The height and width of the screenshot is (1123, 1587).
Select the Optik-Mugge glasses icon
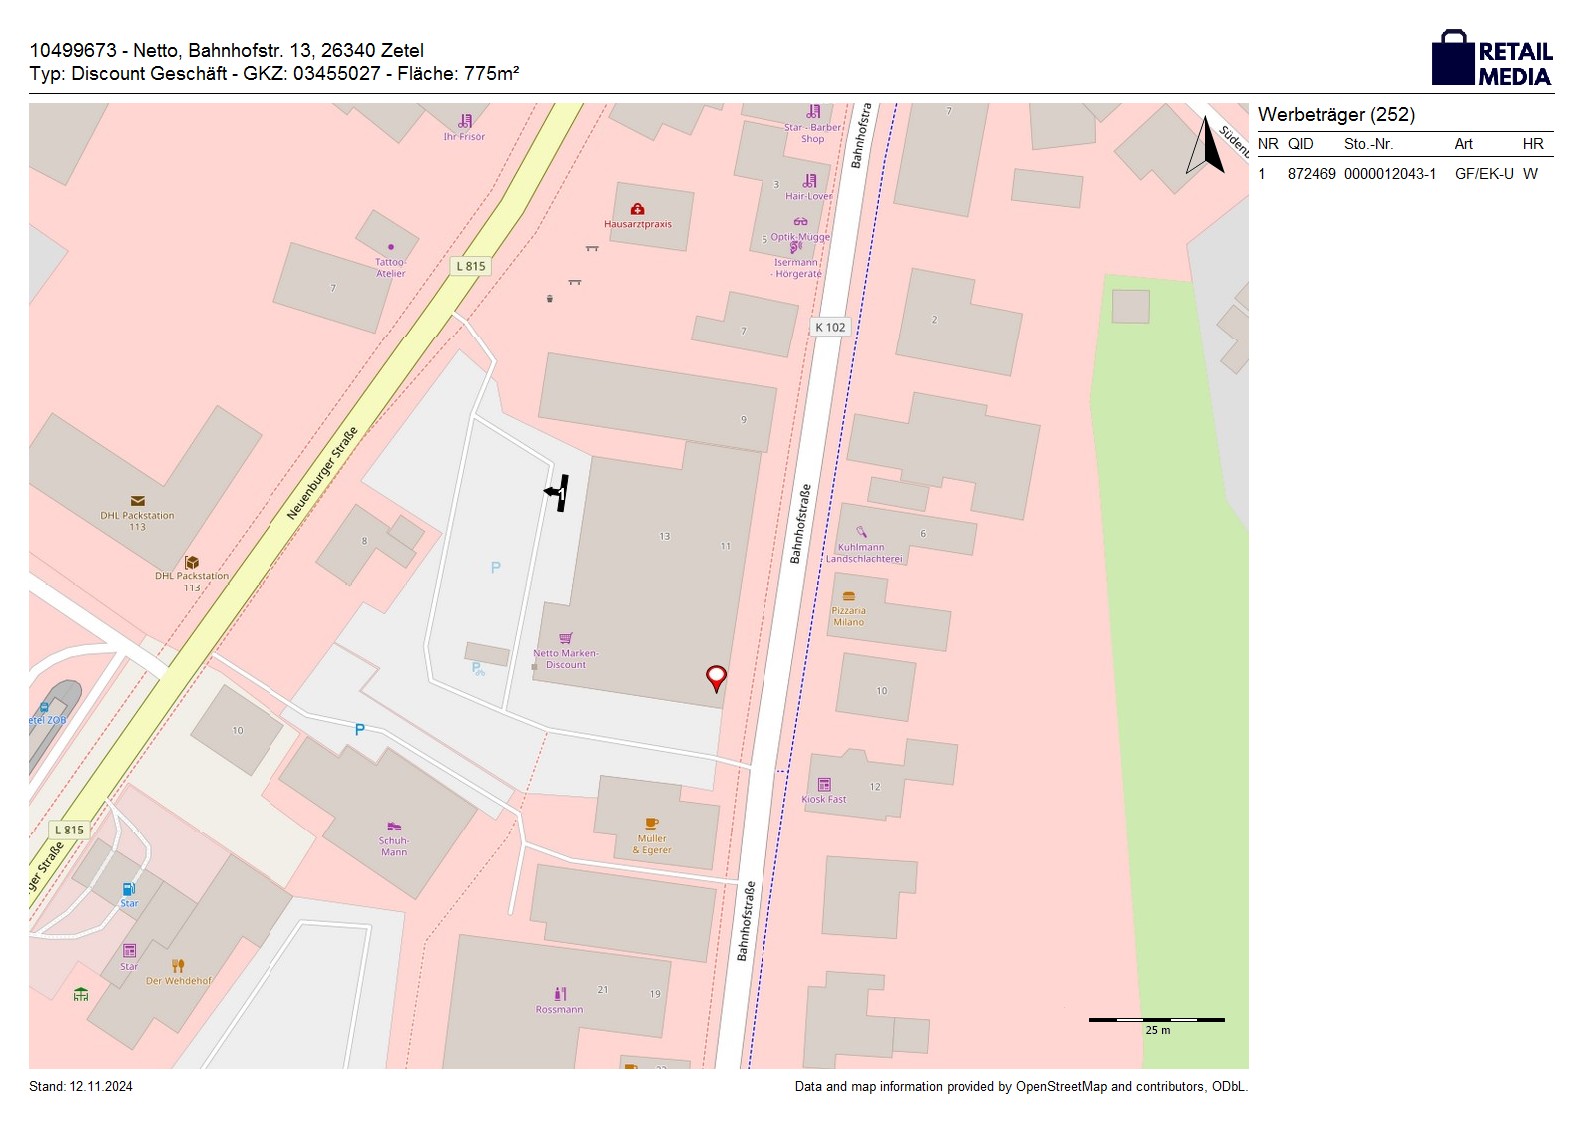[800, 222]
